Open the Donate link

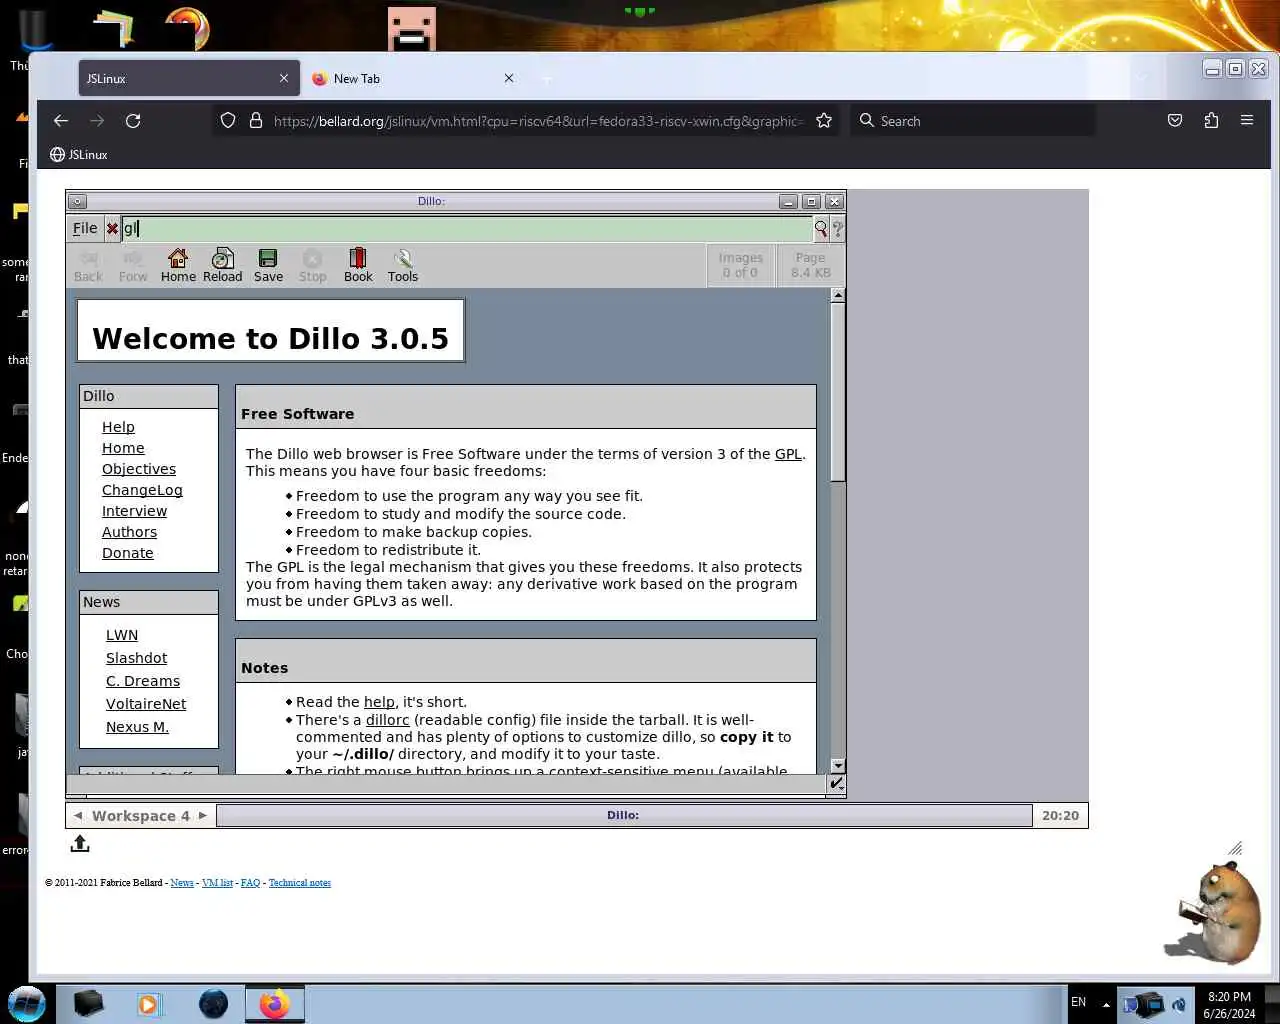click(128, 553)
